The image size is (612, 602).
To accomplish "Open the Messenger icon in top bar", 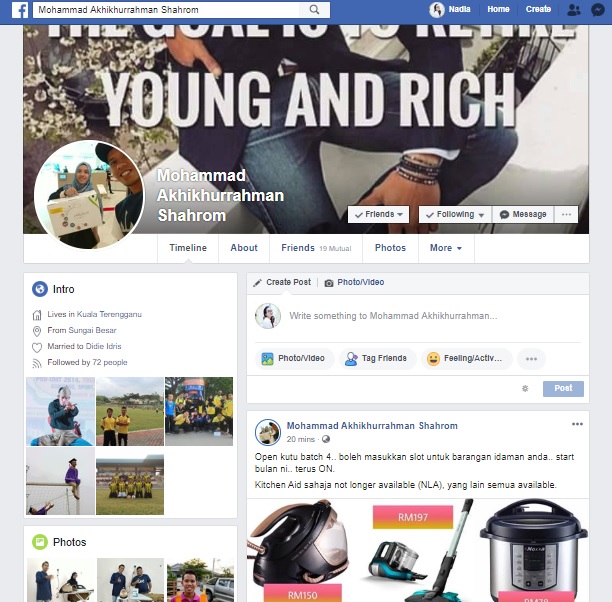I will click(598, 10).
